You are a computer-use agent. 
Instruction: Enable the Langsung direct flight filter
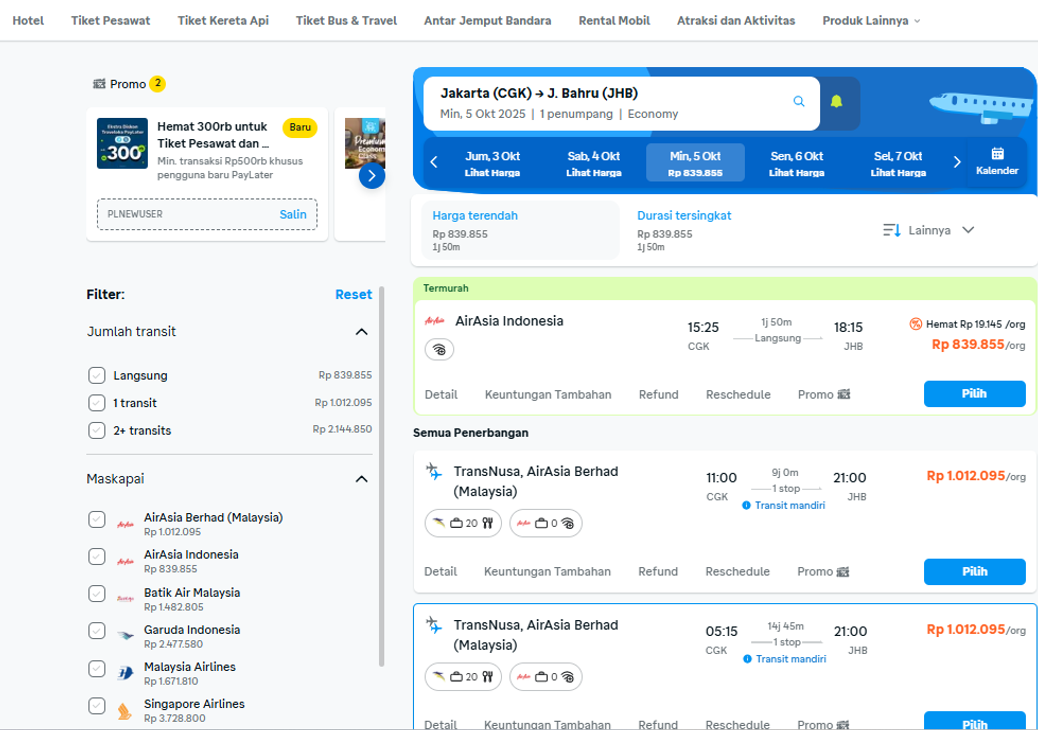[x=97, y=376]
